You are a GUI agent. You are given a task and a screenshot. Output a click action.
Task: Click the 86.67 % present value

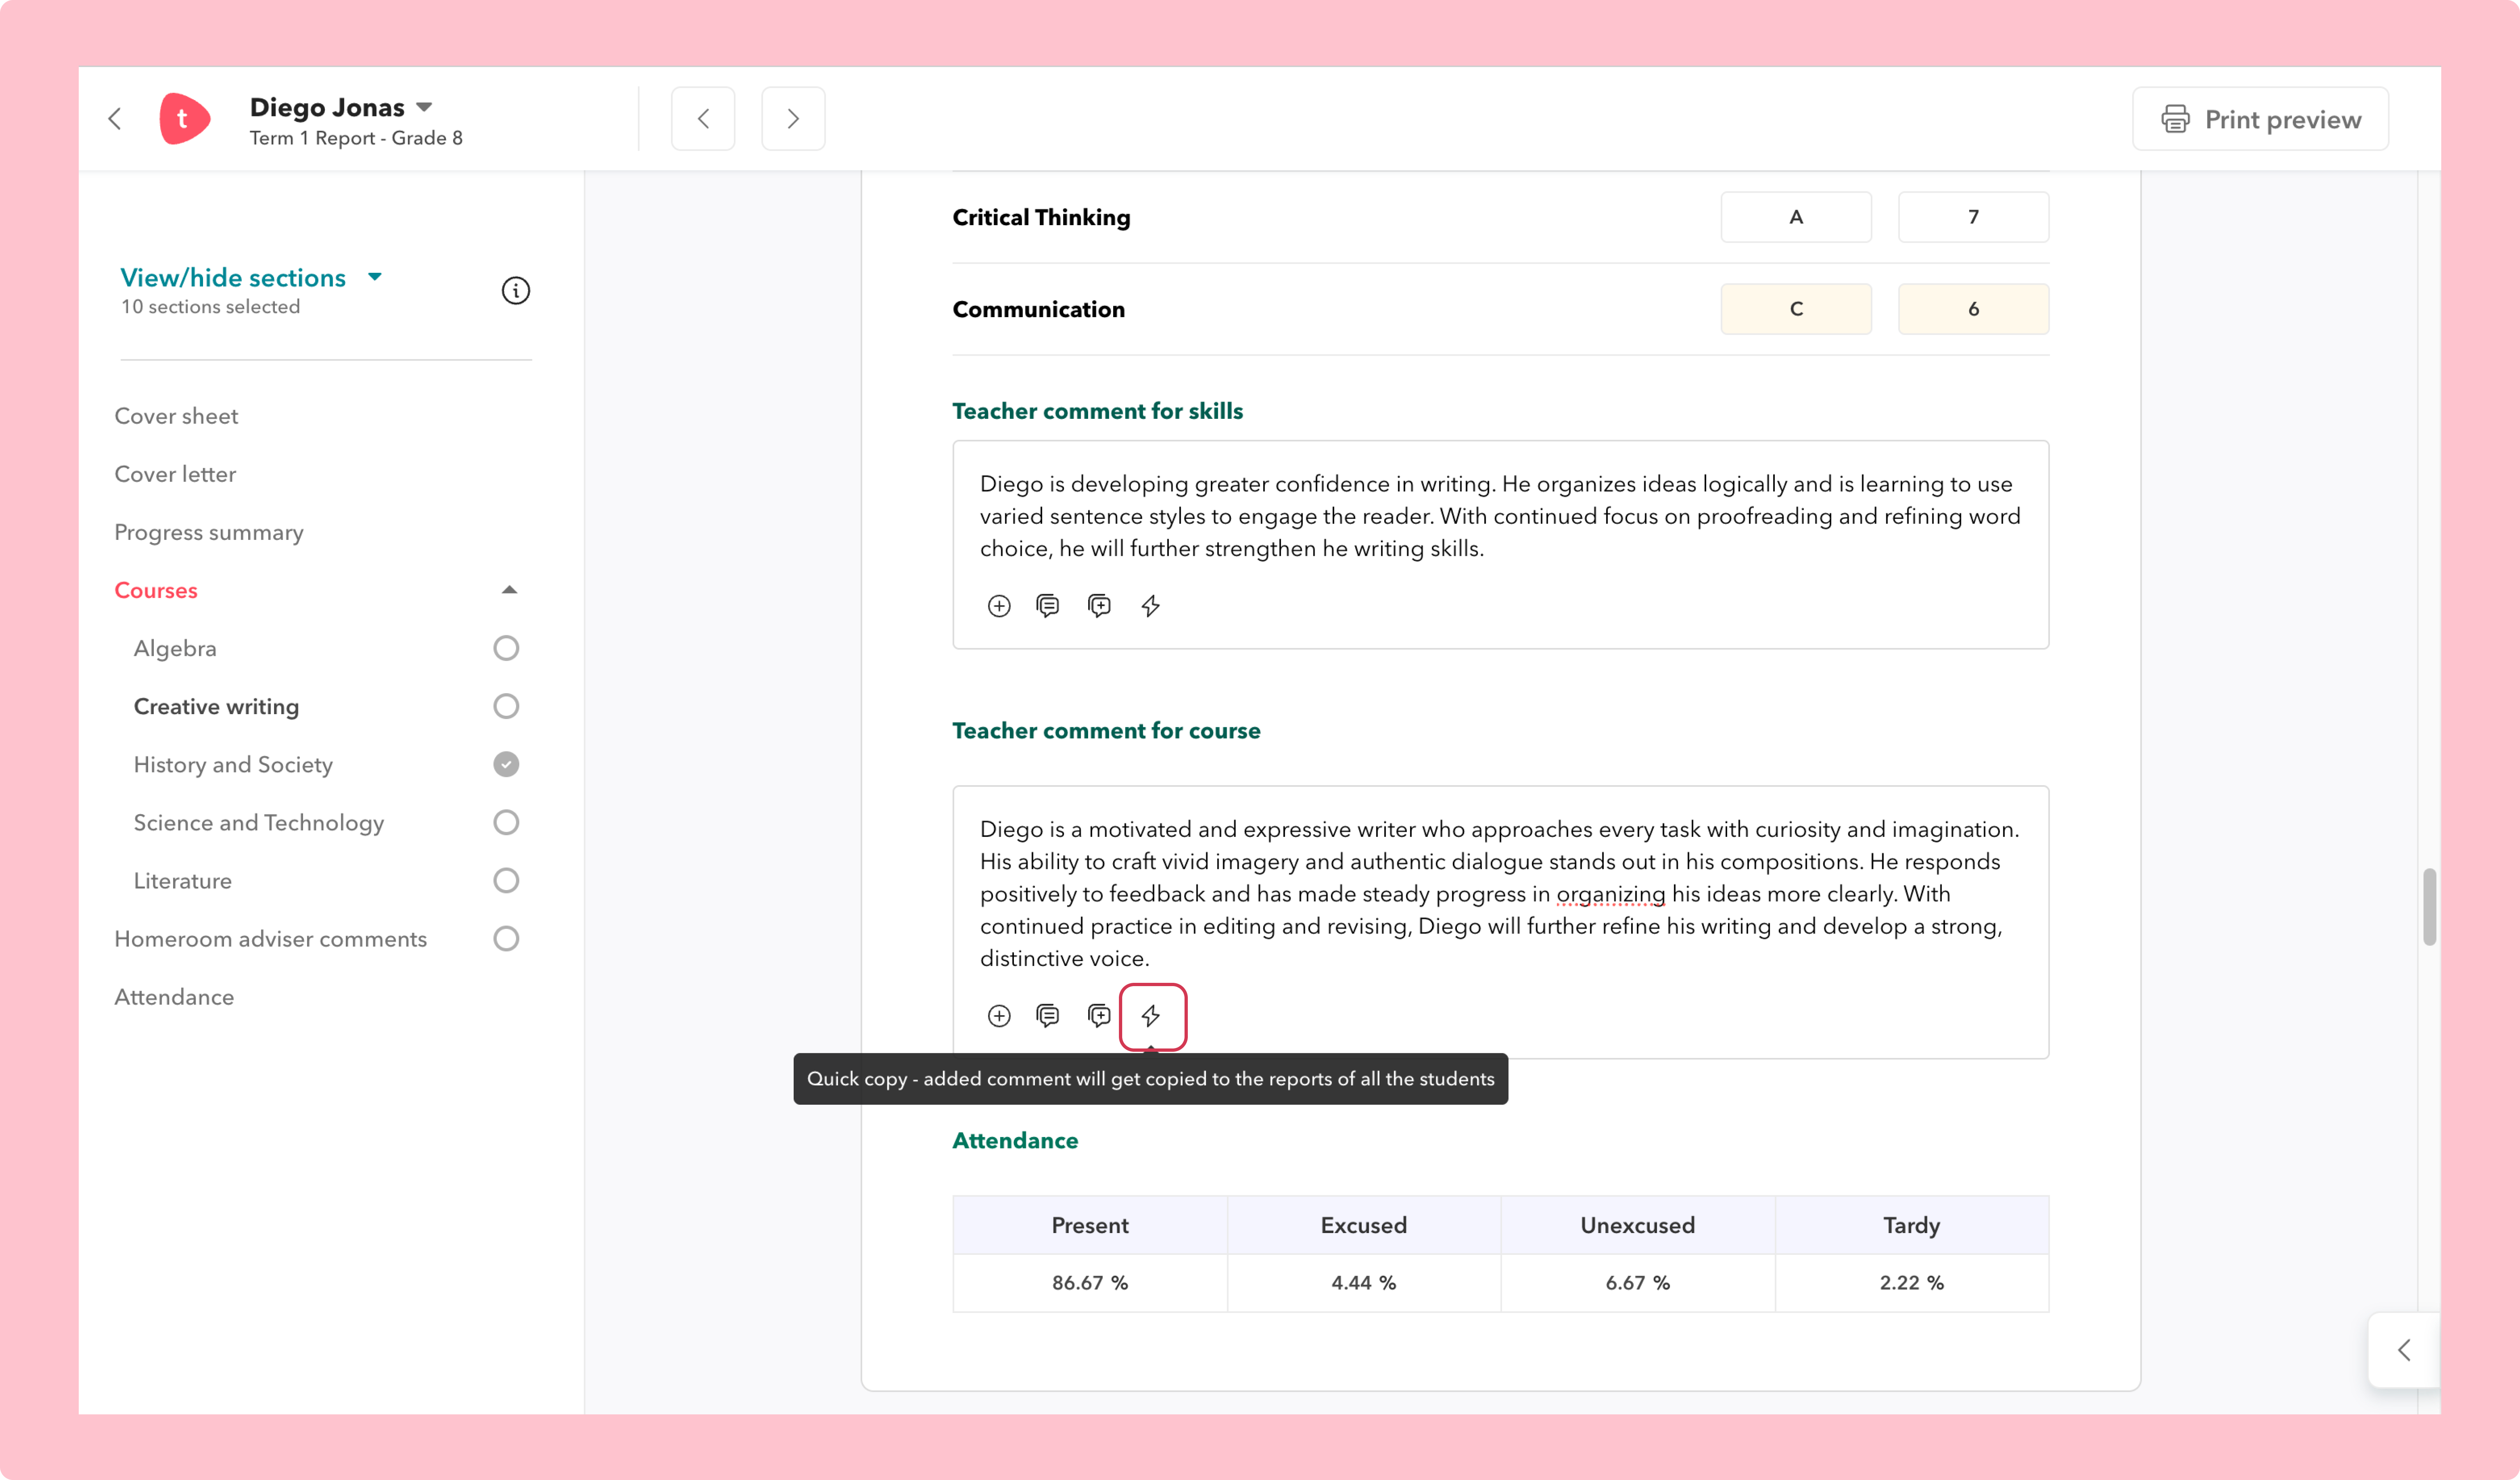1090,1283
